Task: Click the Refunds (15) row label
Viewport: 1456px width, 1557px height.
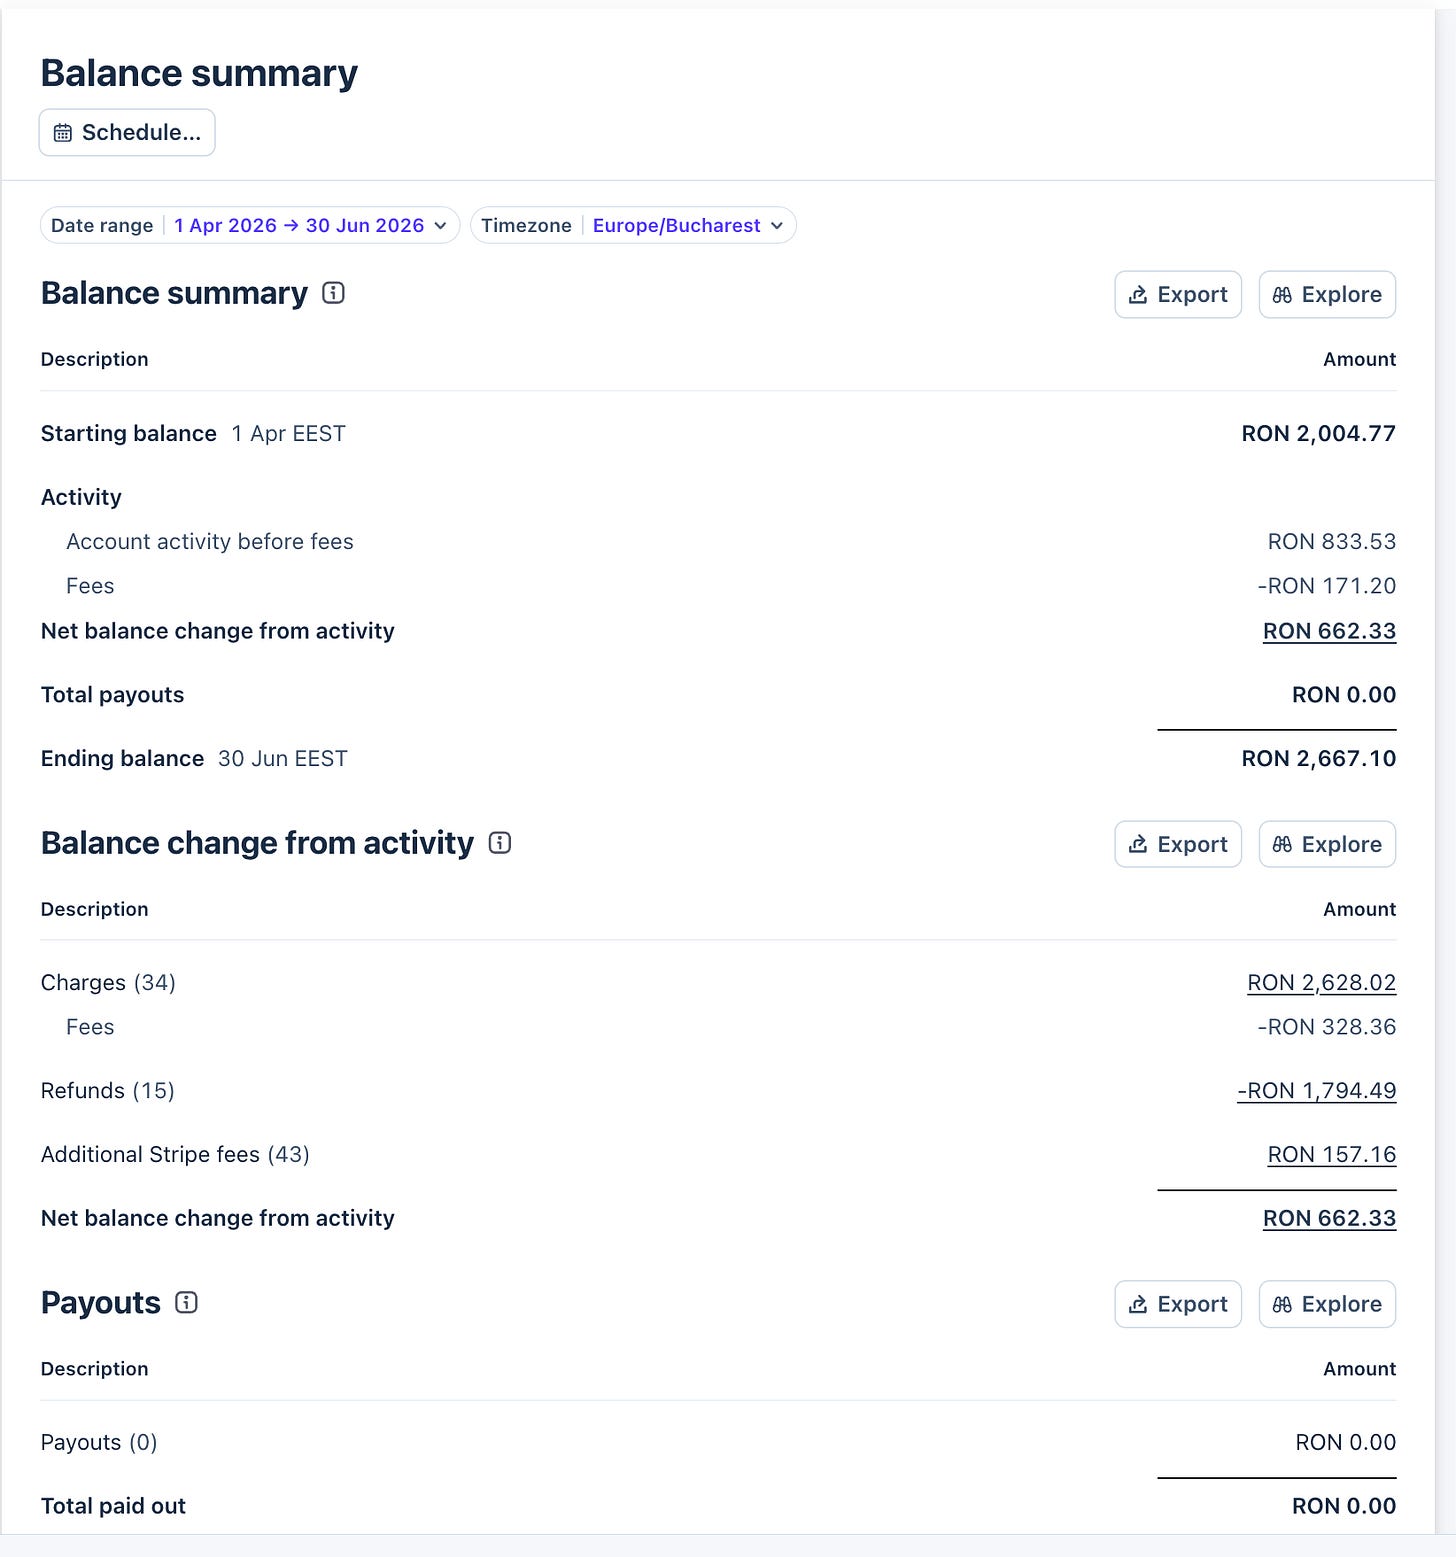Action: click(x=108, y=1091)
